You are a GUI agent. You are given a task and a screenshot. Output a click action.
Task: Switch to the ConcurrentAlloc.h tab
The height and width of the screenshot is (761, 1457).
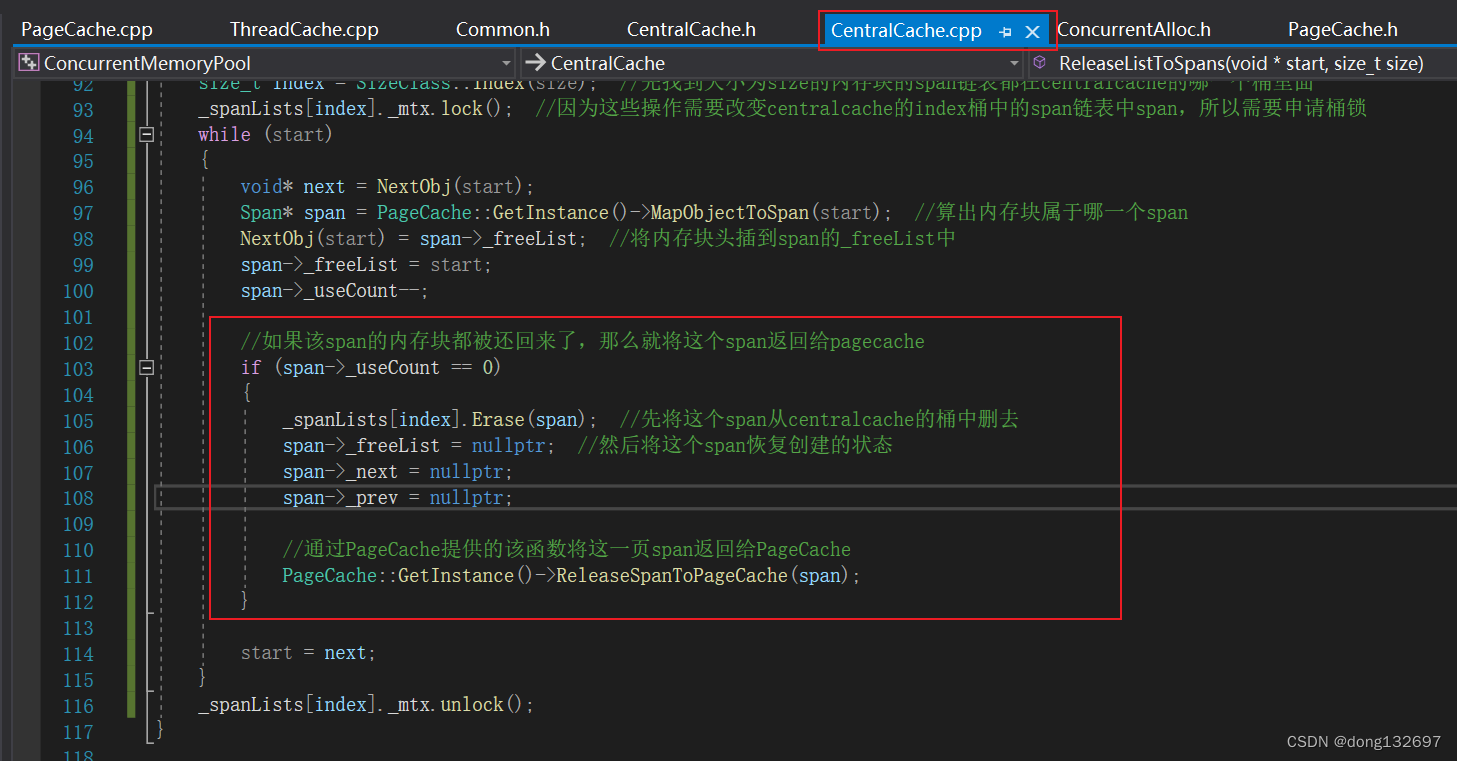[x=1134, y=30]
